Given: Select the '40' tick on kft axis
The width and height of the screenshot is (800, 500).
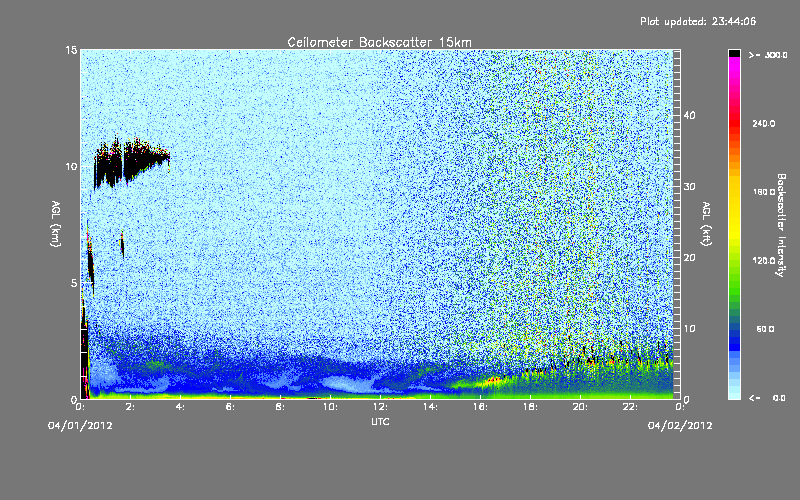Looking at the screenshot, I should point(689,115).
